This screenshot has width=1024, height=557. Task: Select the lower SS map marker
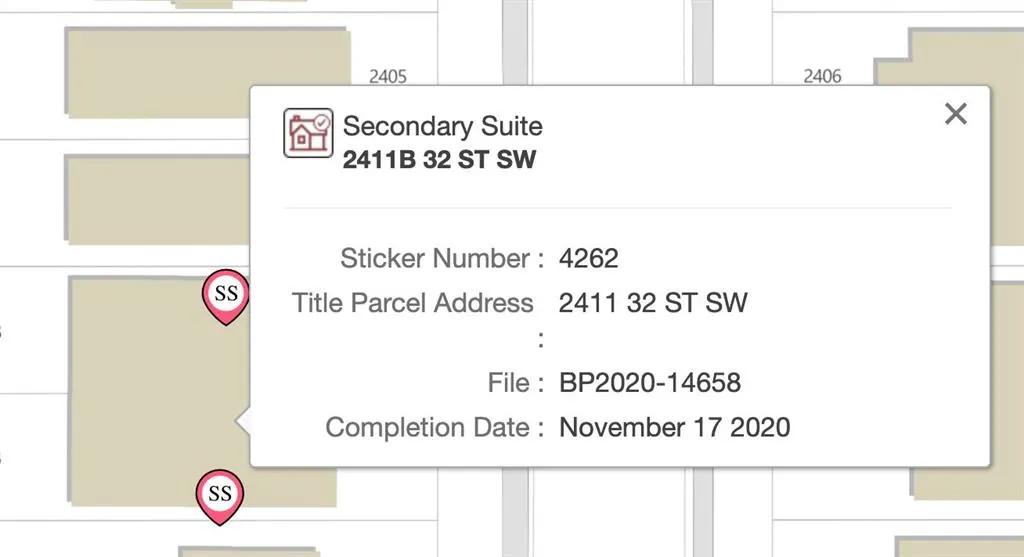220,495
